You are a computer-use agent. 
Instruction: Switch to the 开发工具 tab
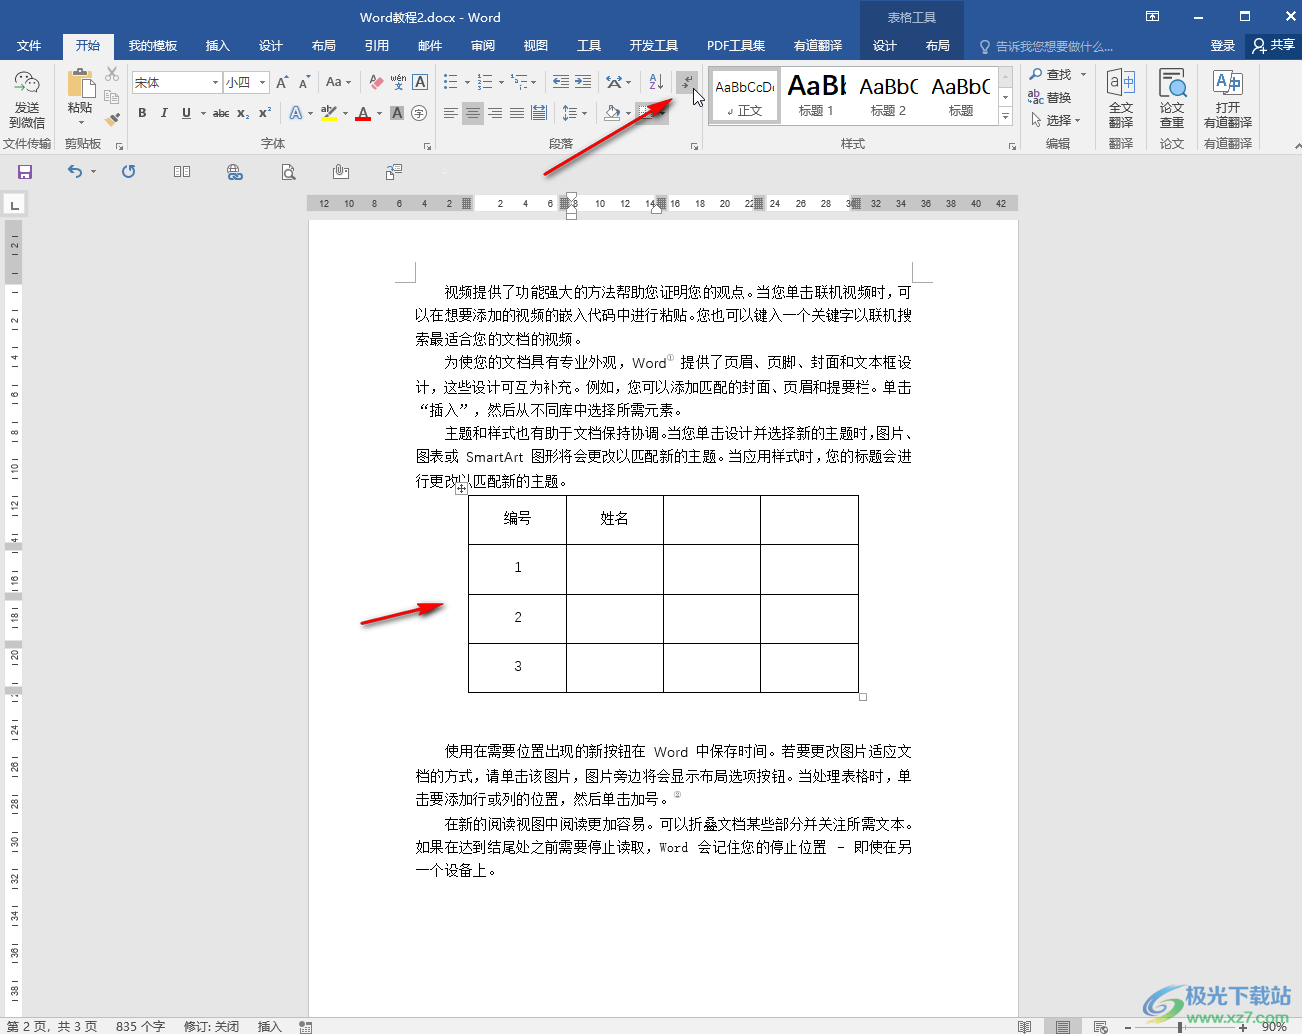653,46
